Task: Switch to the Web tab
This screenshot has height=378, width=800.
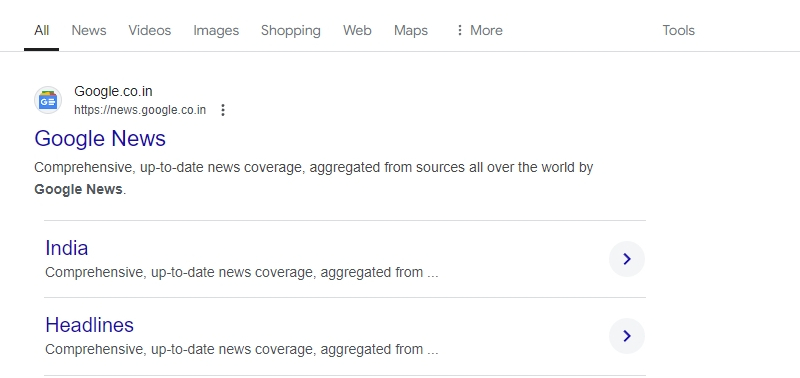Action: 357,31
